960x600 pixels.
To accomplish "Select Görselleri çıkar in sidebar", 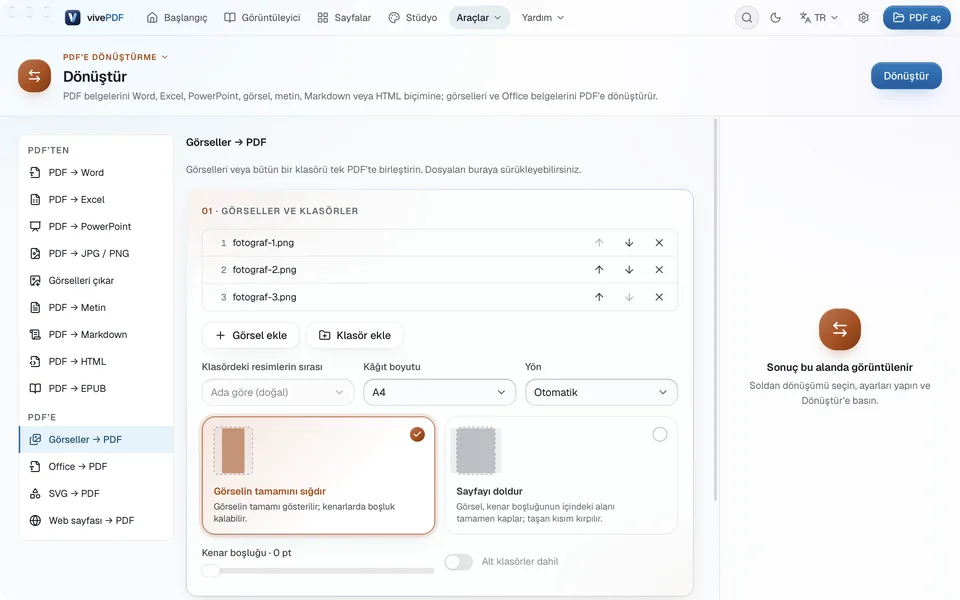I will point(96,280).
